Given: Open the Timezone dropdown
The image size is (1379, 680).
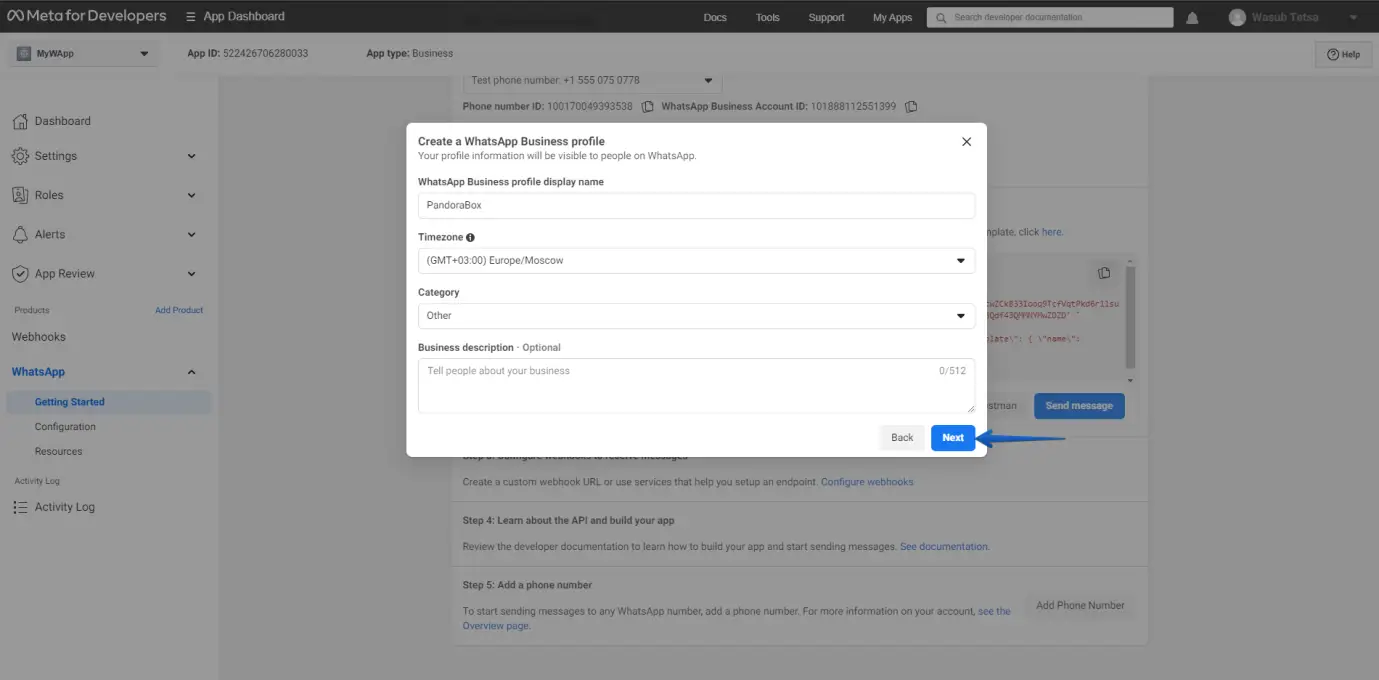Looking at the screenshot, I should coord(696,261).
